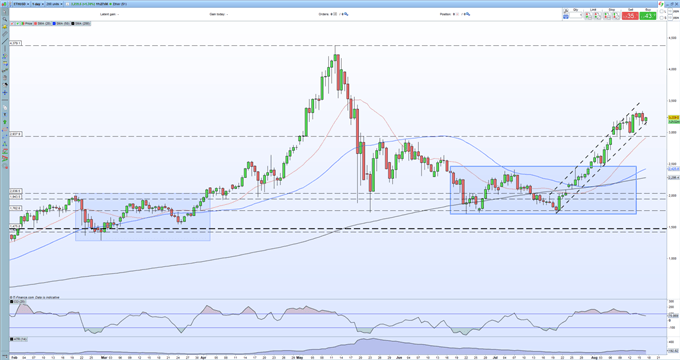680x360 pixels.
Task: Click the application logo icon at top-left
Action: pos(4,4)
